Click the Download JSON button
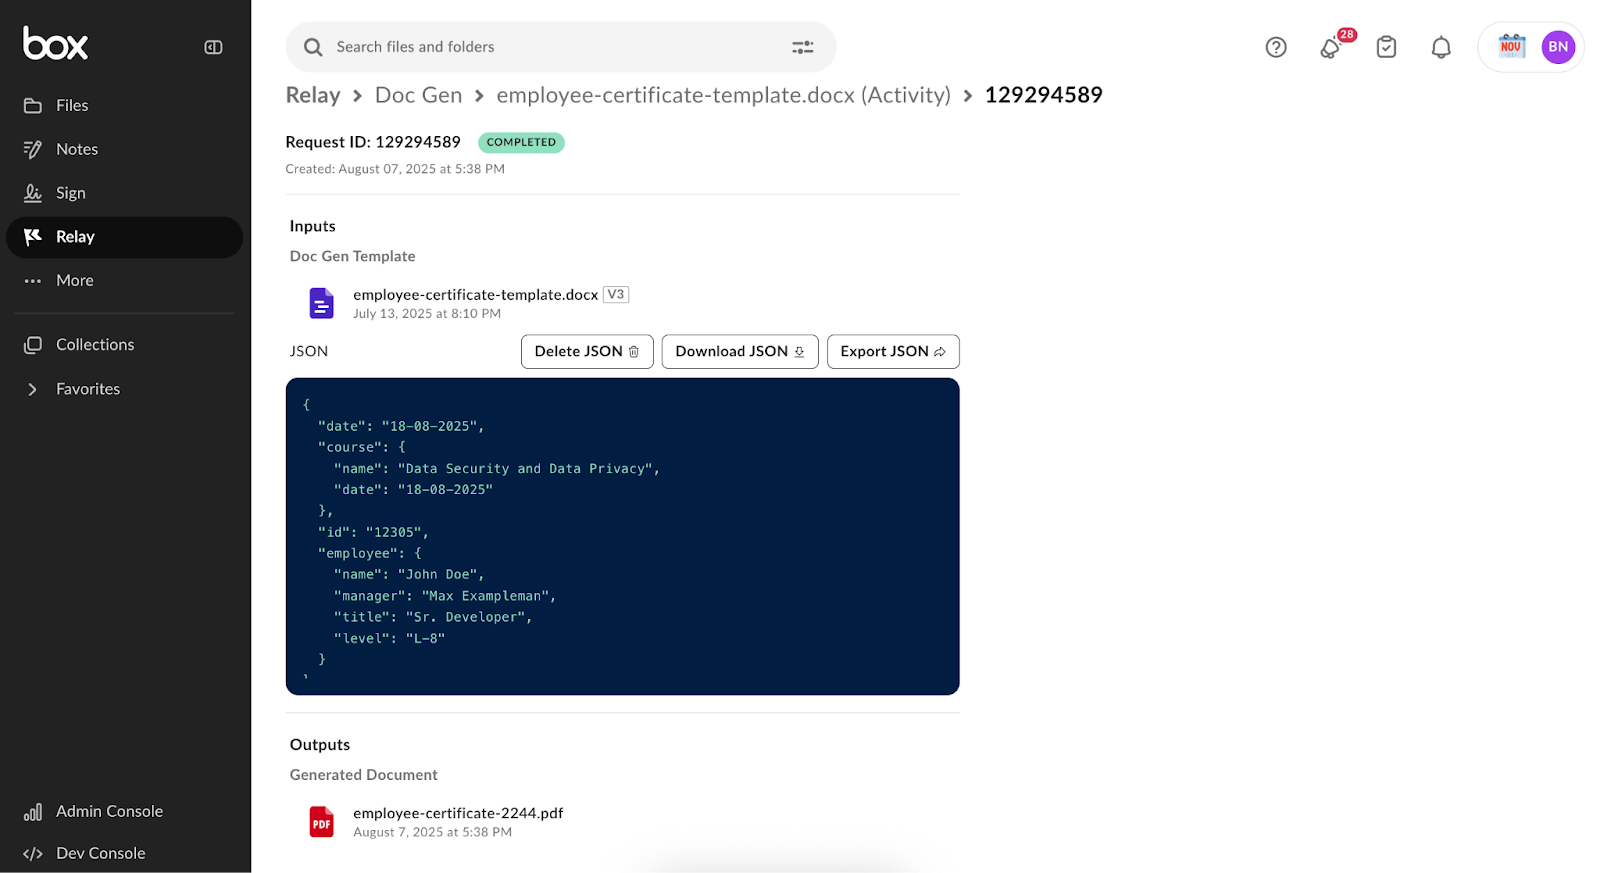The height and width of the screenshot is (873, 1600). pos(739,351)
